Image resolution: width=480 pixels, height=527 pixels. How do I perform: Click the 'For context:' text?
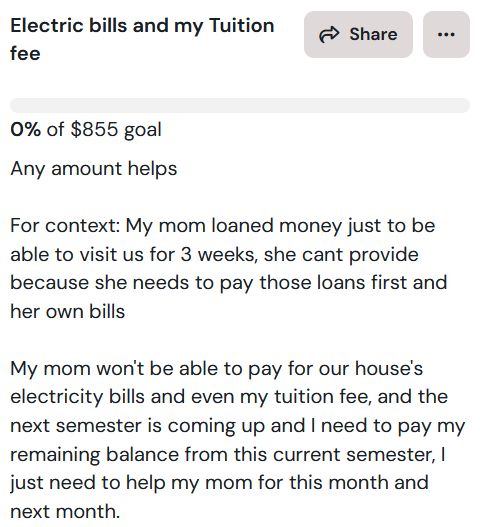[65, 225]
